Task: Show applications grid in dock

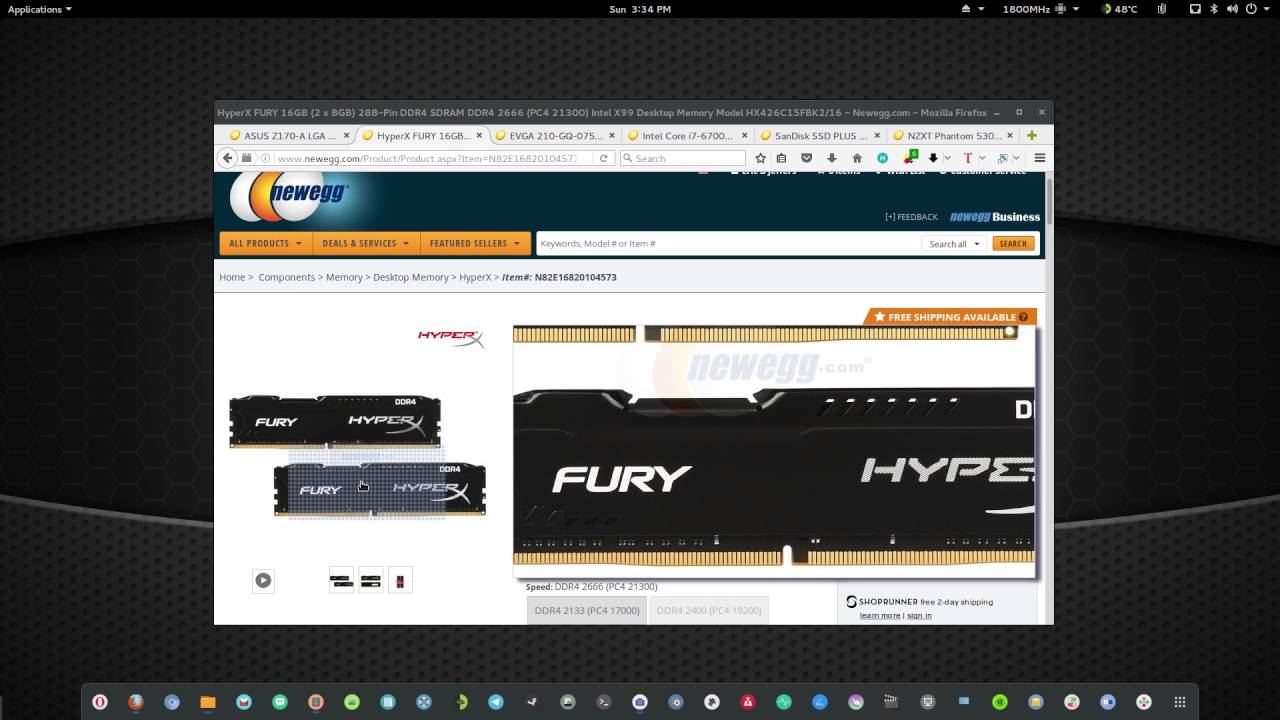Action: pyautogui.click(x=1180, y=702)
